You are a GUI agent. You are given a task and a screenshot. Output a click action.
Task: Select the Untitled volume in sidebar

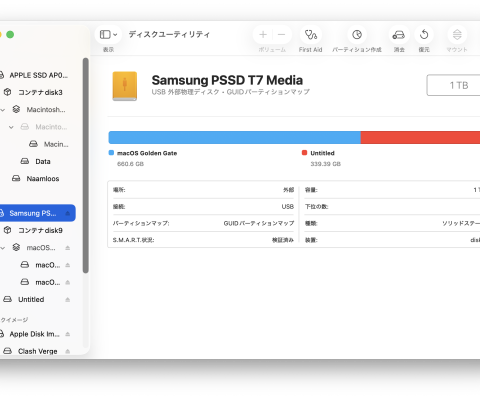31,299
